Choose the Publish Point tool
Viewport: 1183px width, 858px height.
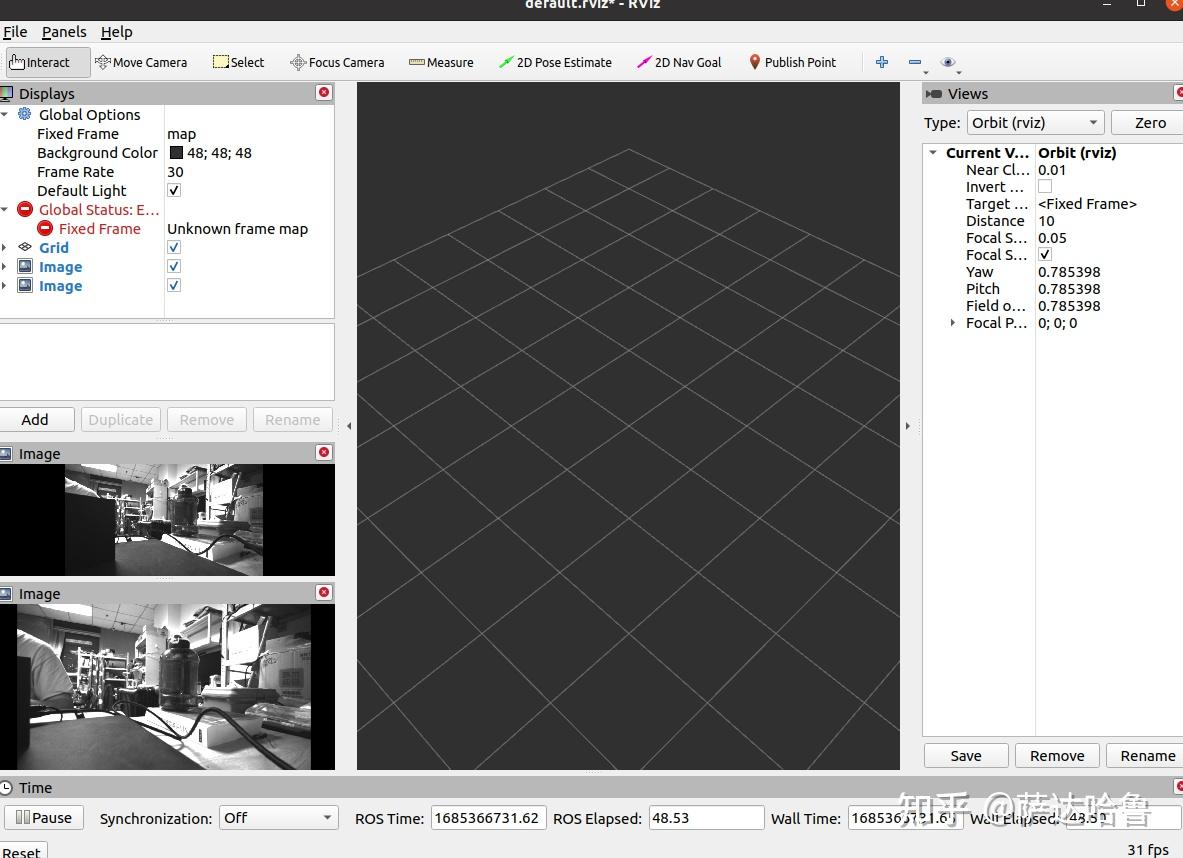[x=792, y=62]
